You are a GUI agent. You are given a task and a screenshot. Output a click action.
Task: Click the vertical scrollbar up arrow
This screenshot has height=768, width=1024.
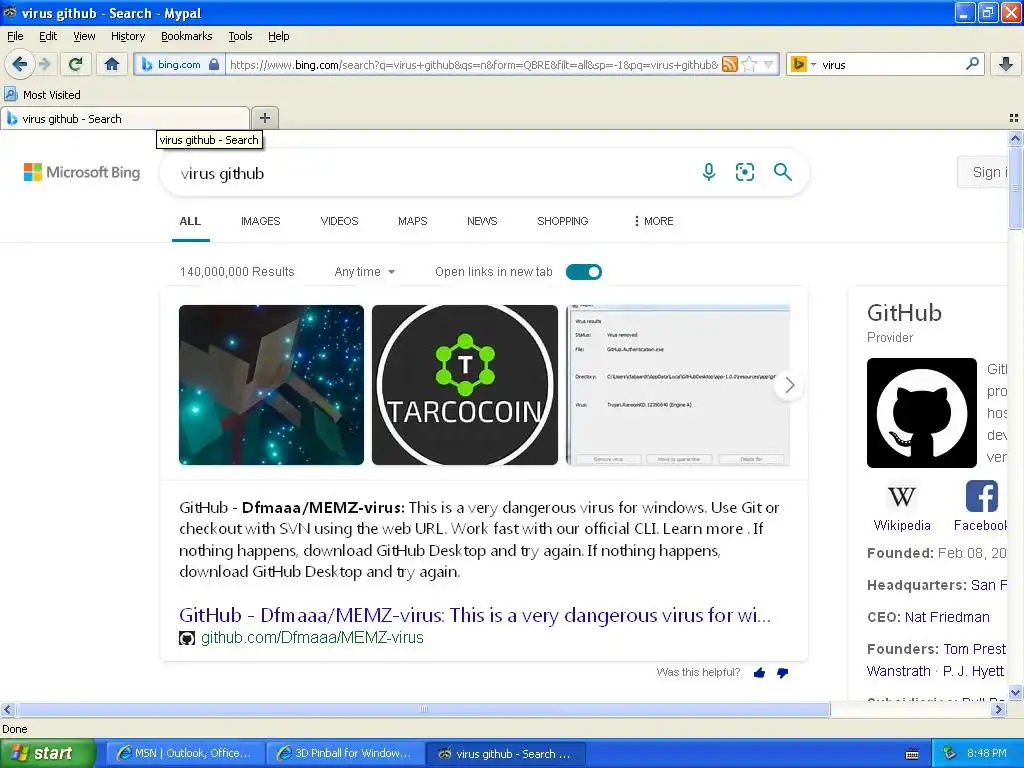click(1015, 138)
